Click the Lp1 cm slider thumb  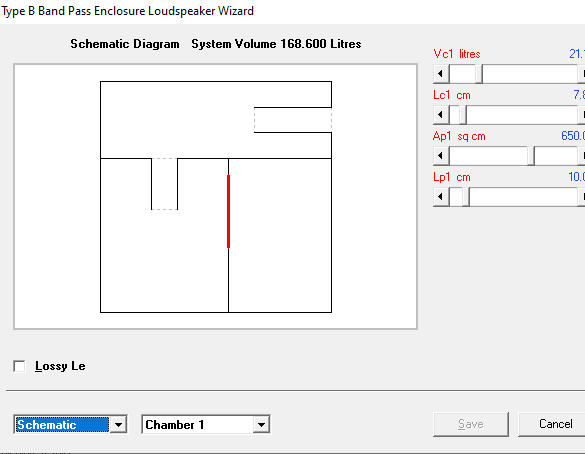pos(466,197)
